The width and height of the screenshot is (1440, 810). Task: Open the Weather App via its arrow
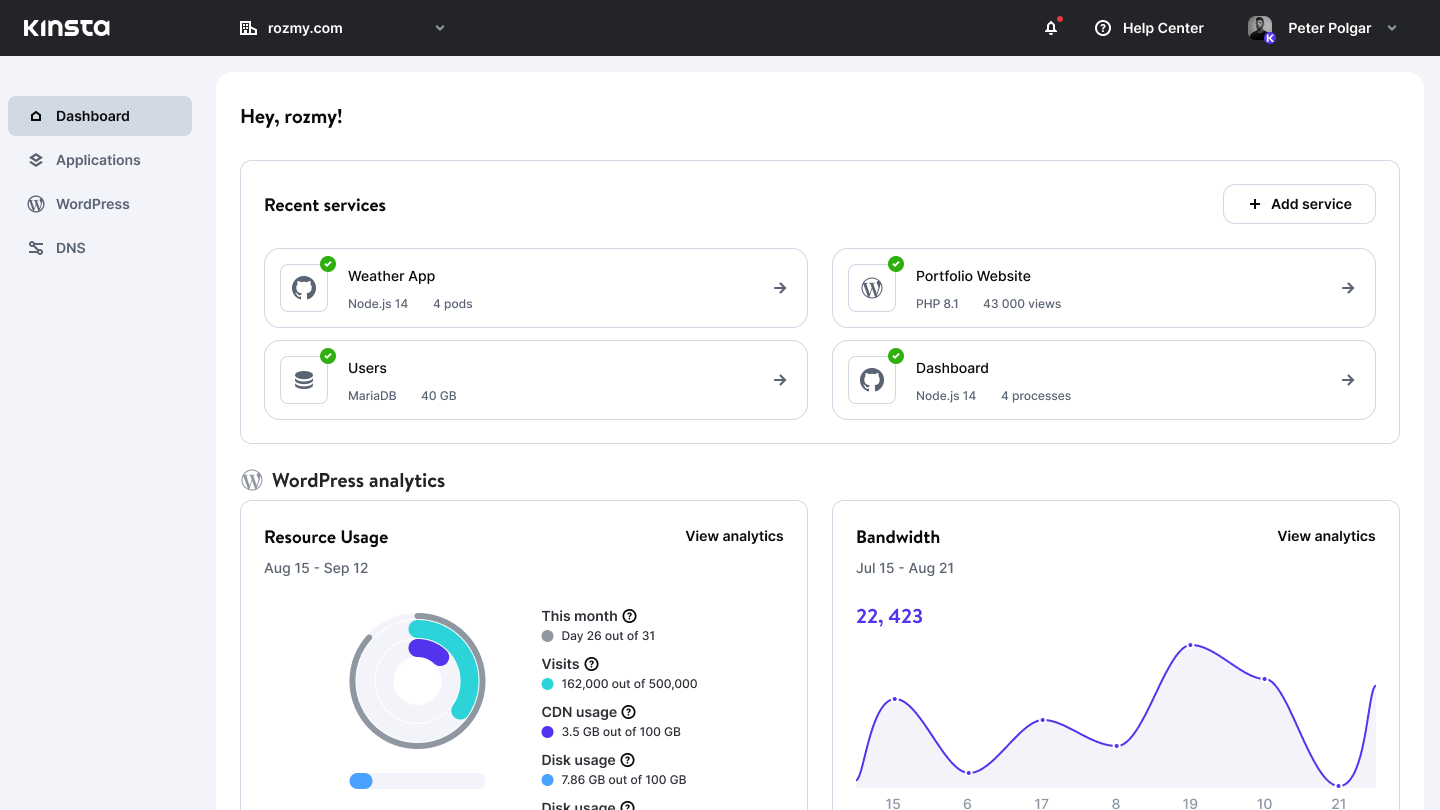click(780, 287)
